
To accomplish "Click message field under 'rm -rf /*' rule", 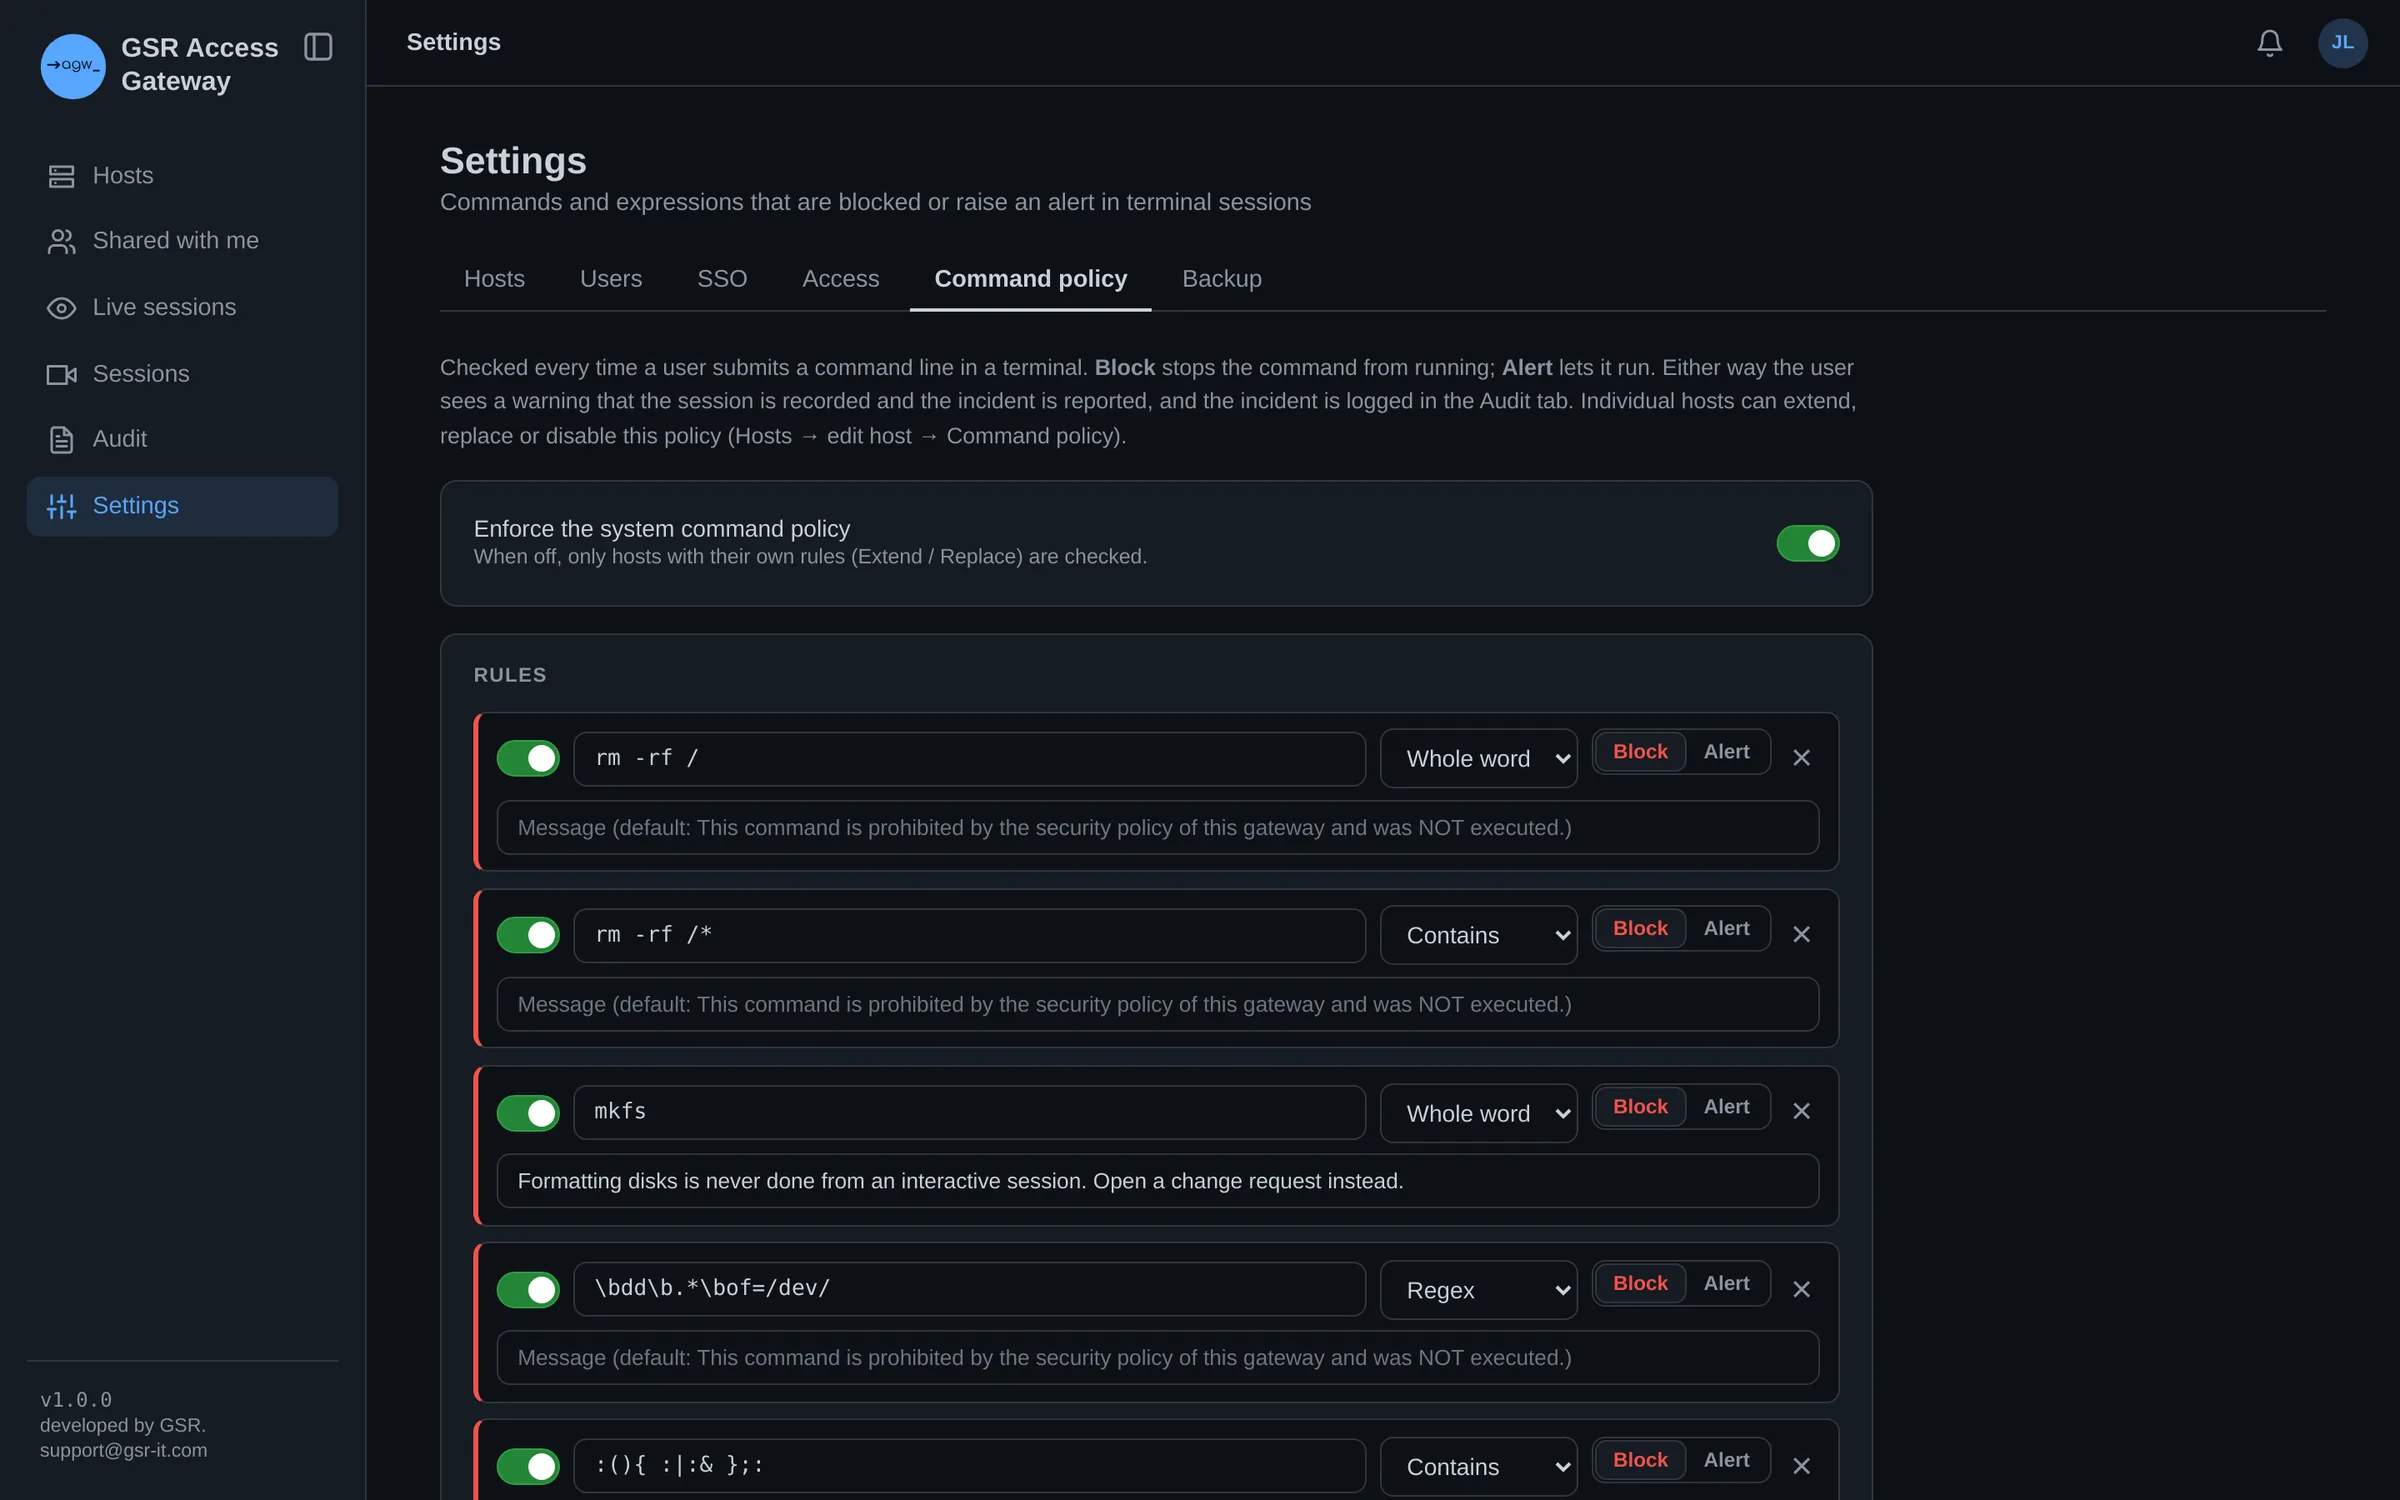I will click(1157, 1005).
